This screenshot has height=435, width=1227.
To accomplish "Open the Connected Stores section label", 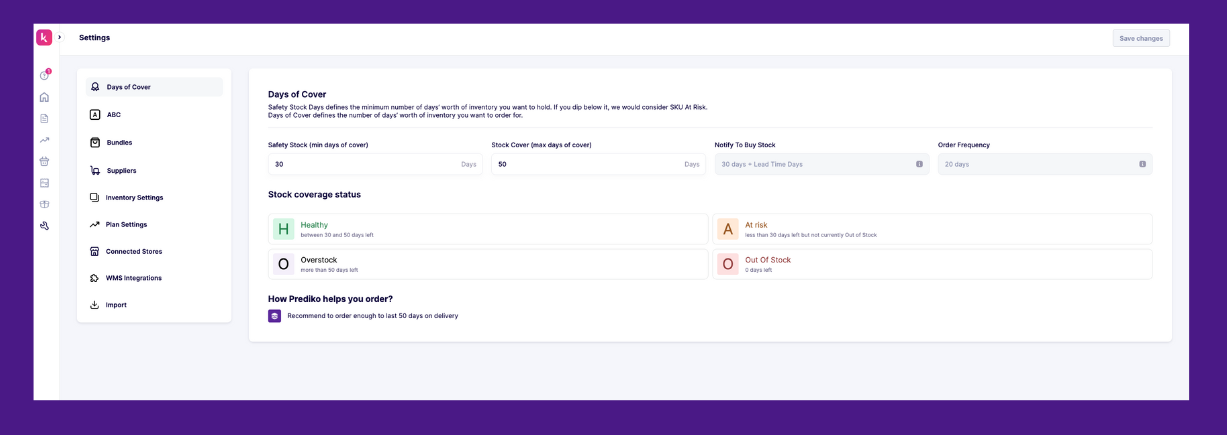I will (x=134, y=251).
